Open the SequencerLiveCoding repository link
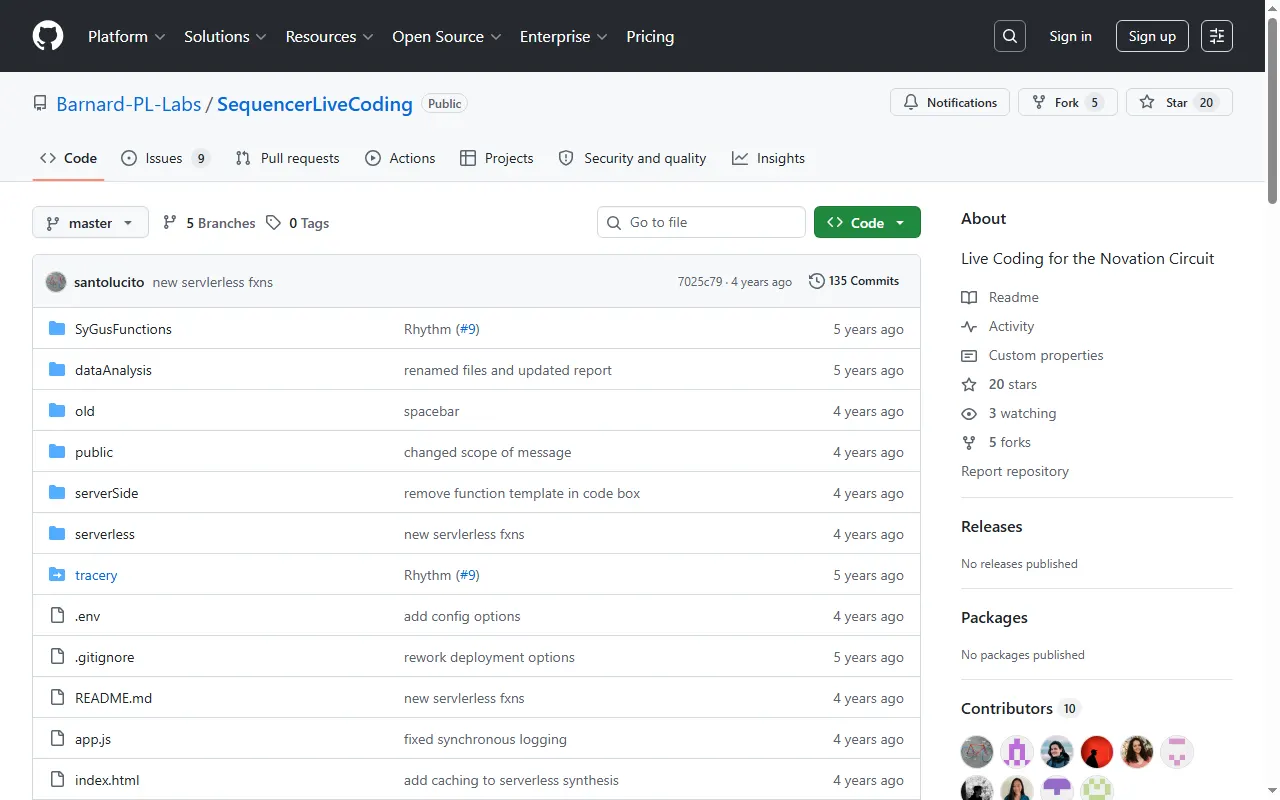This screenshot has height=800, width=1280. (x=315, y=104)
